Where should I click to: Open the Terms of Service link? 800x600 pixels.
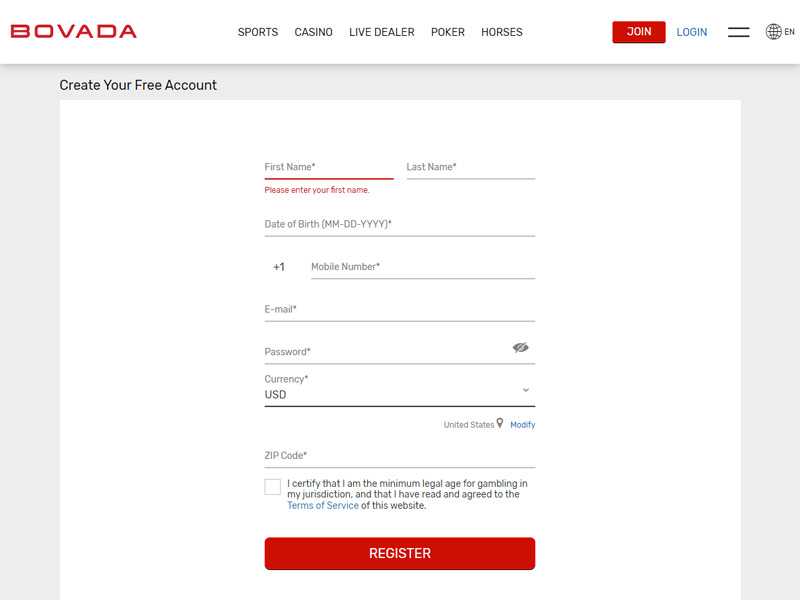pyautogui.click(x=322, y=505)
